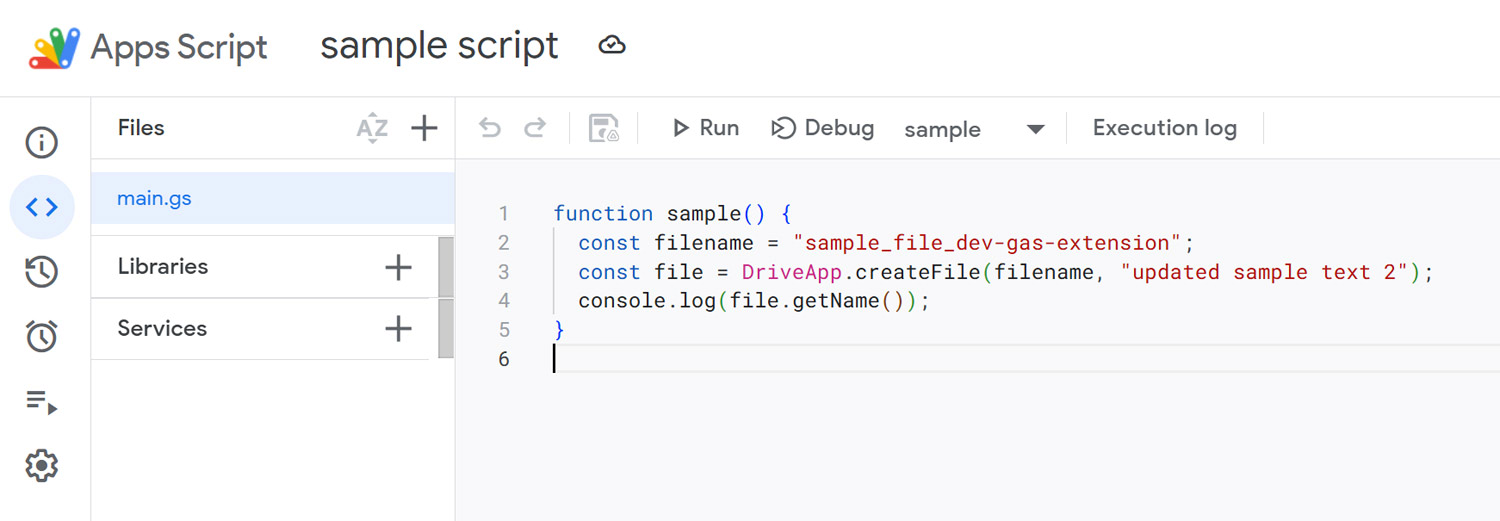Screen dimensions: 1500x521
Task: Select main.gs in the Files list
Action: [x=155, y=198]
